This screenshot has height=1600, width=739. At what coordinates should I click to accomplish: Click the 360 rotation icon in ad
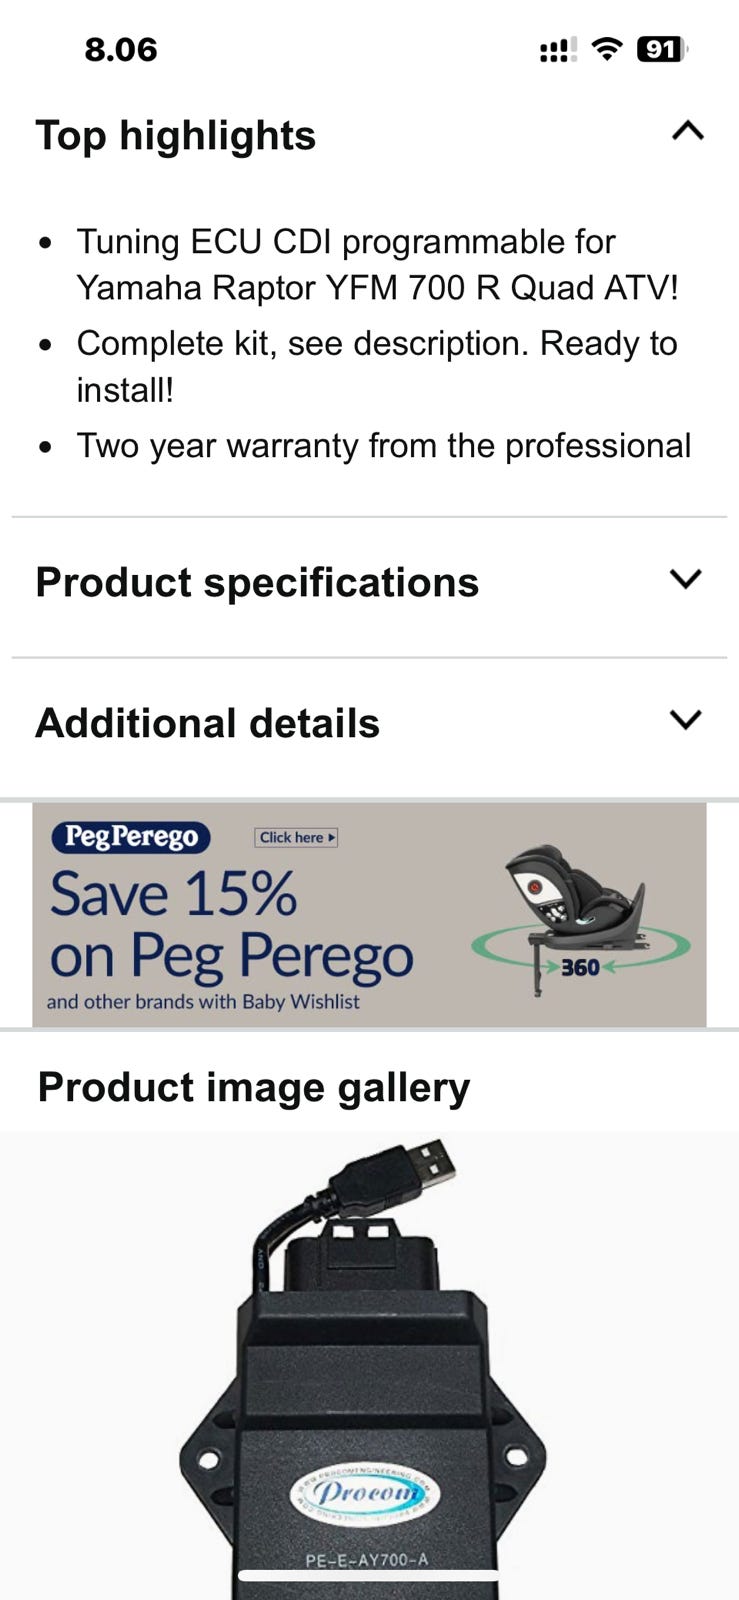pos(580,967)
